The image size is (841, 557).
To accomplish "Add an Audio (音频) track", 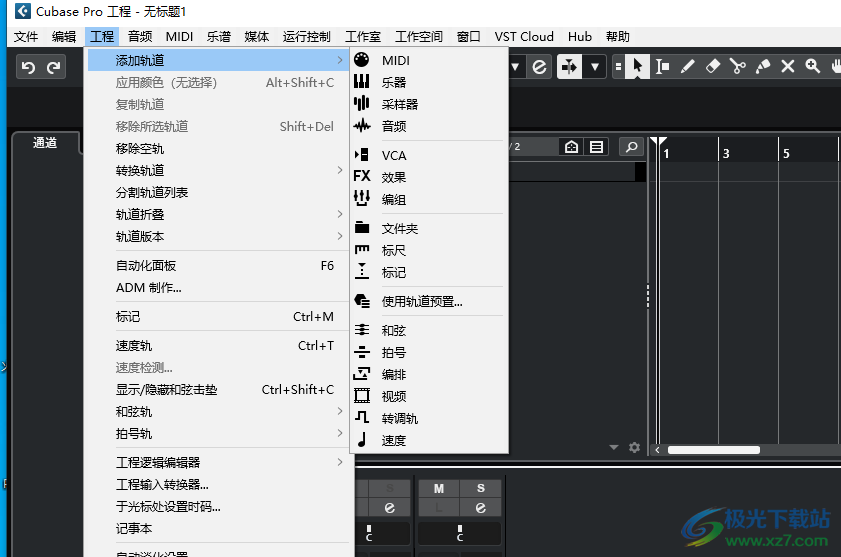I will coord(429,126).
